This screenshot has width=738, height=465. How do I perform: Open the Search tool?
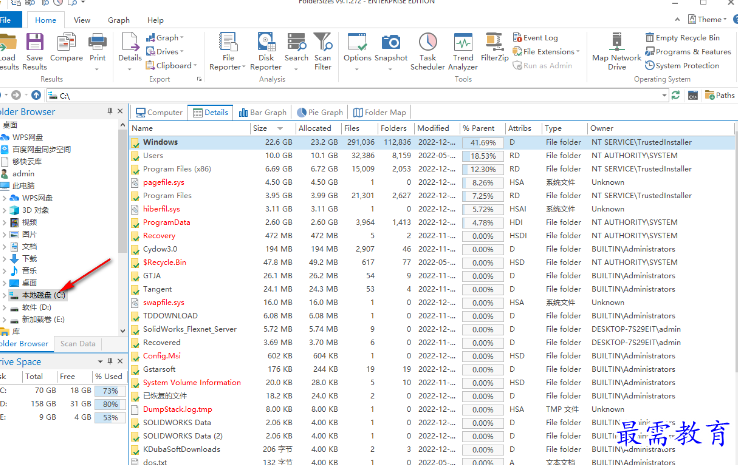296,47
